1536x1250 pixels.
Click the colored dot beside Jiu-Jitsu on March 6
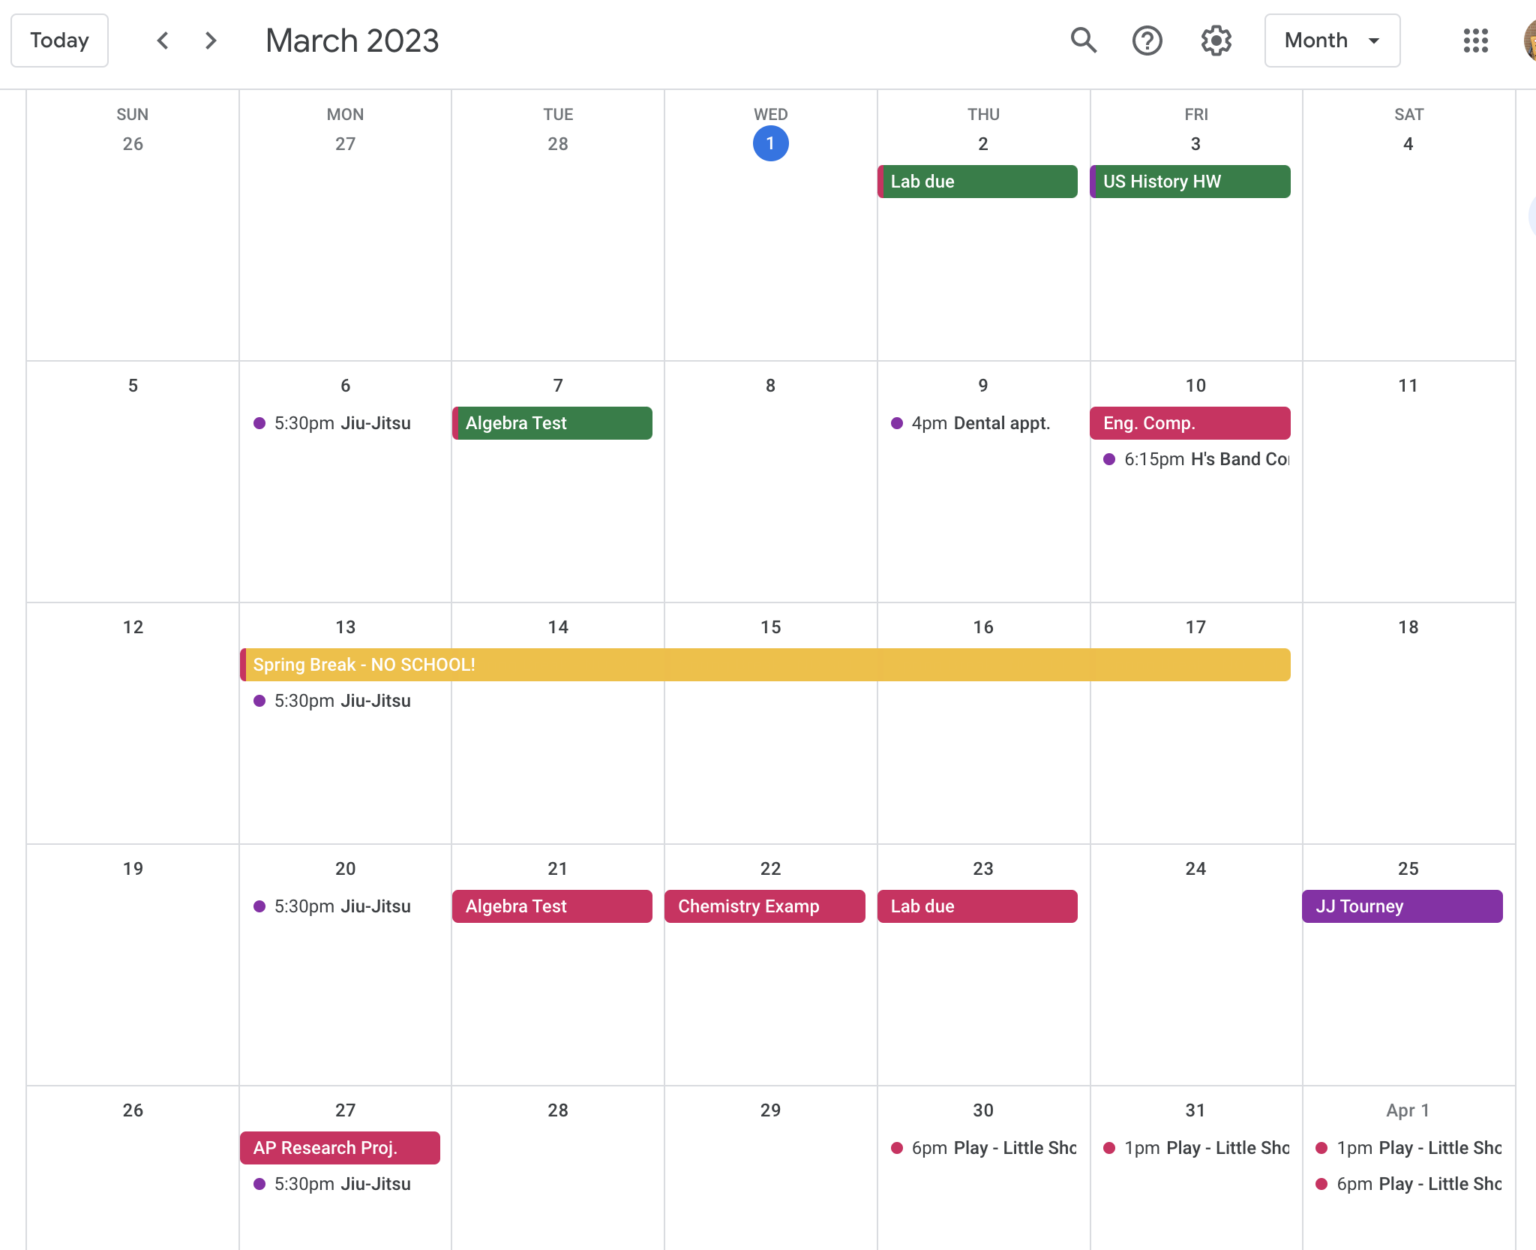tap(258, 423)
